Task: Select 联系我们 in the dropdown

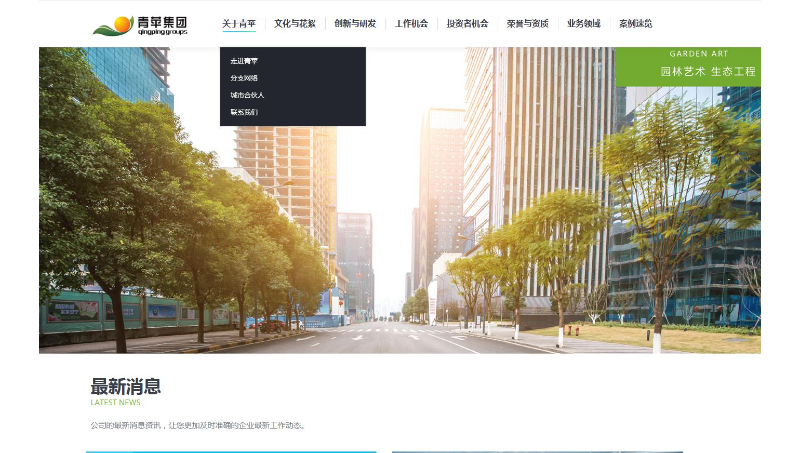Action: [x=244, y=112]
